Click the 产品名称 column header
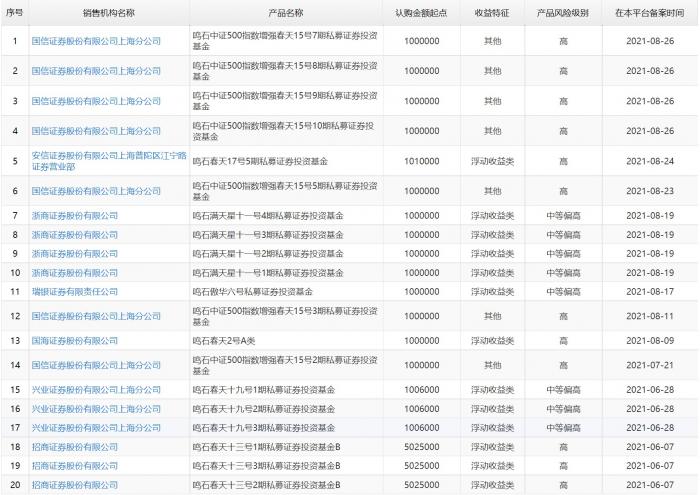Viewport: 700px width, 495px height. pyautogui.click(x=285, y=13)
